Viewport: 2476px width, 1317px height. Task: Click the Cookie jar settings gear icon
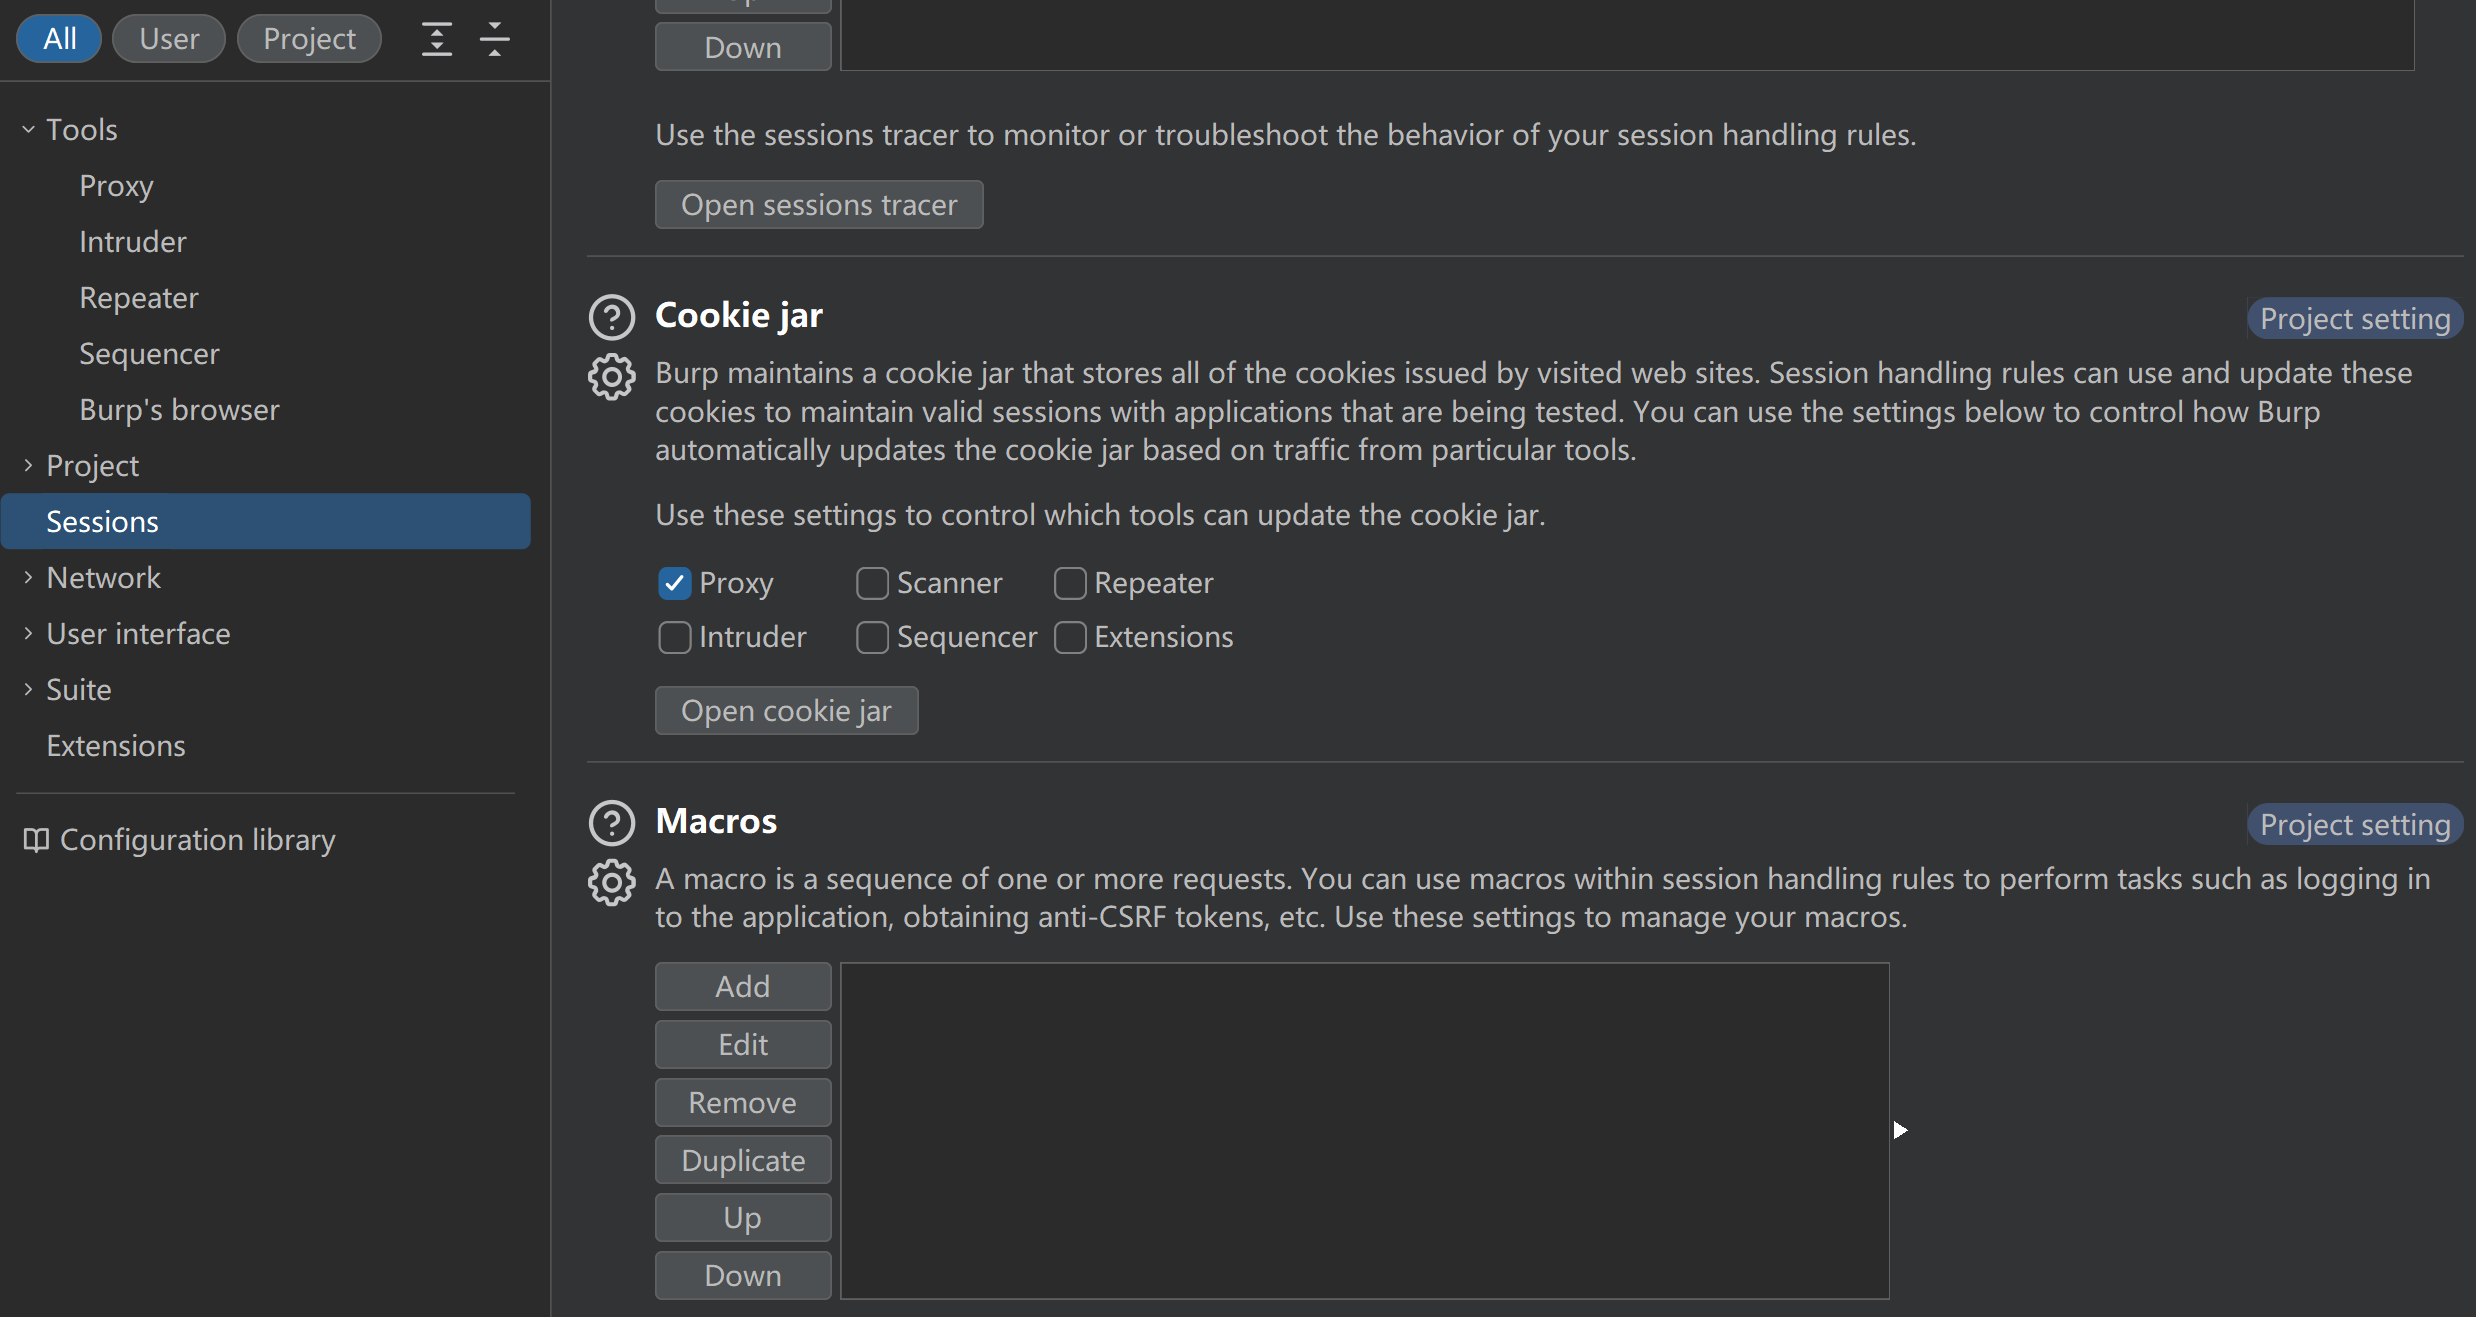point(611,377)
